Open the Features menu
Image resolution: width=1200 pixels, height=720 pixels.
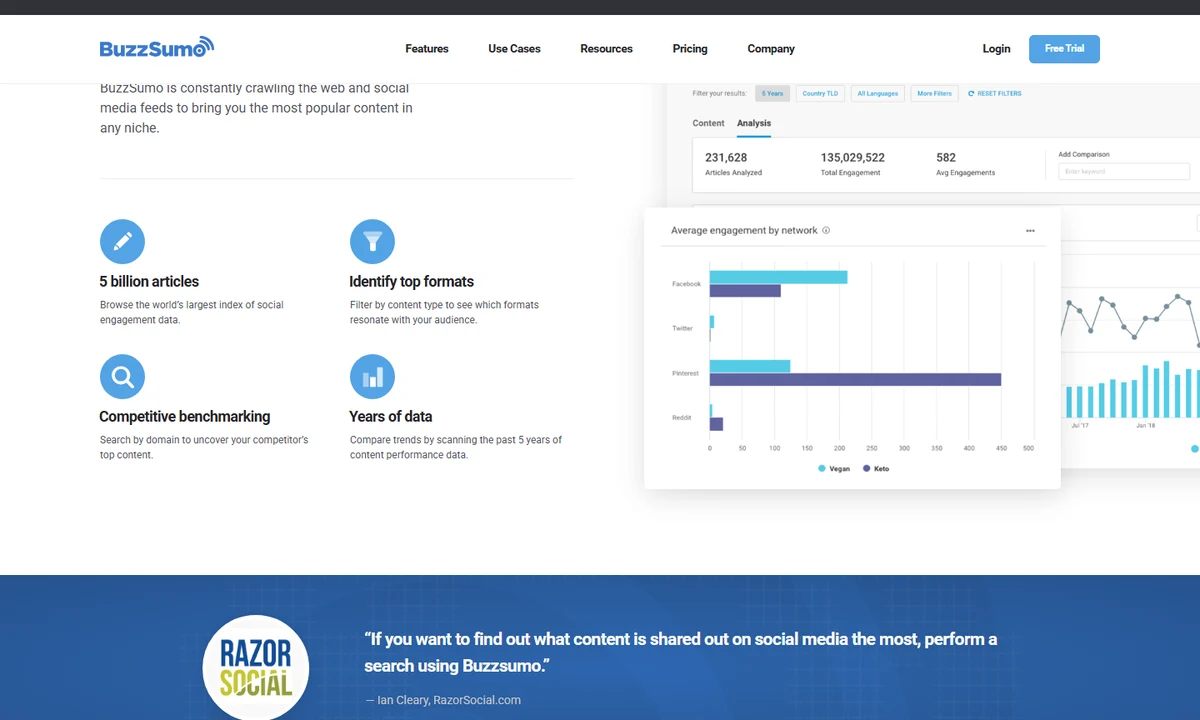(427, 49)
